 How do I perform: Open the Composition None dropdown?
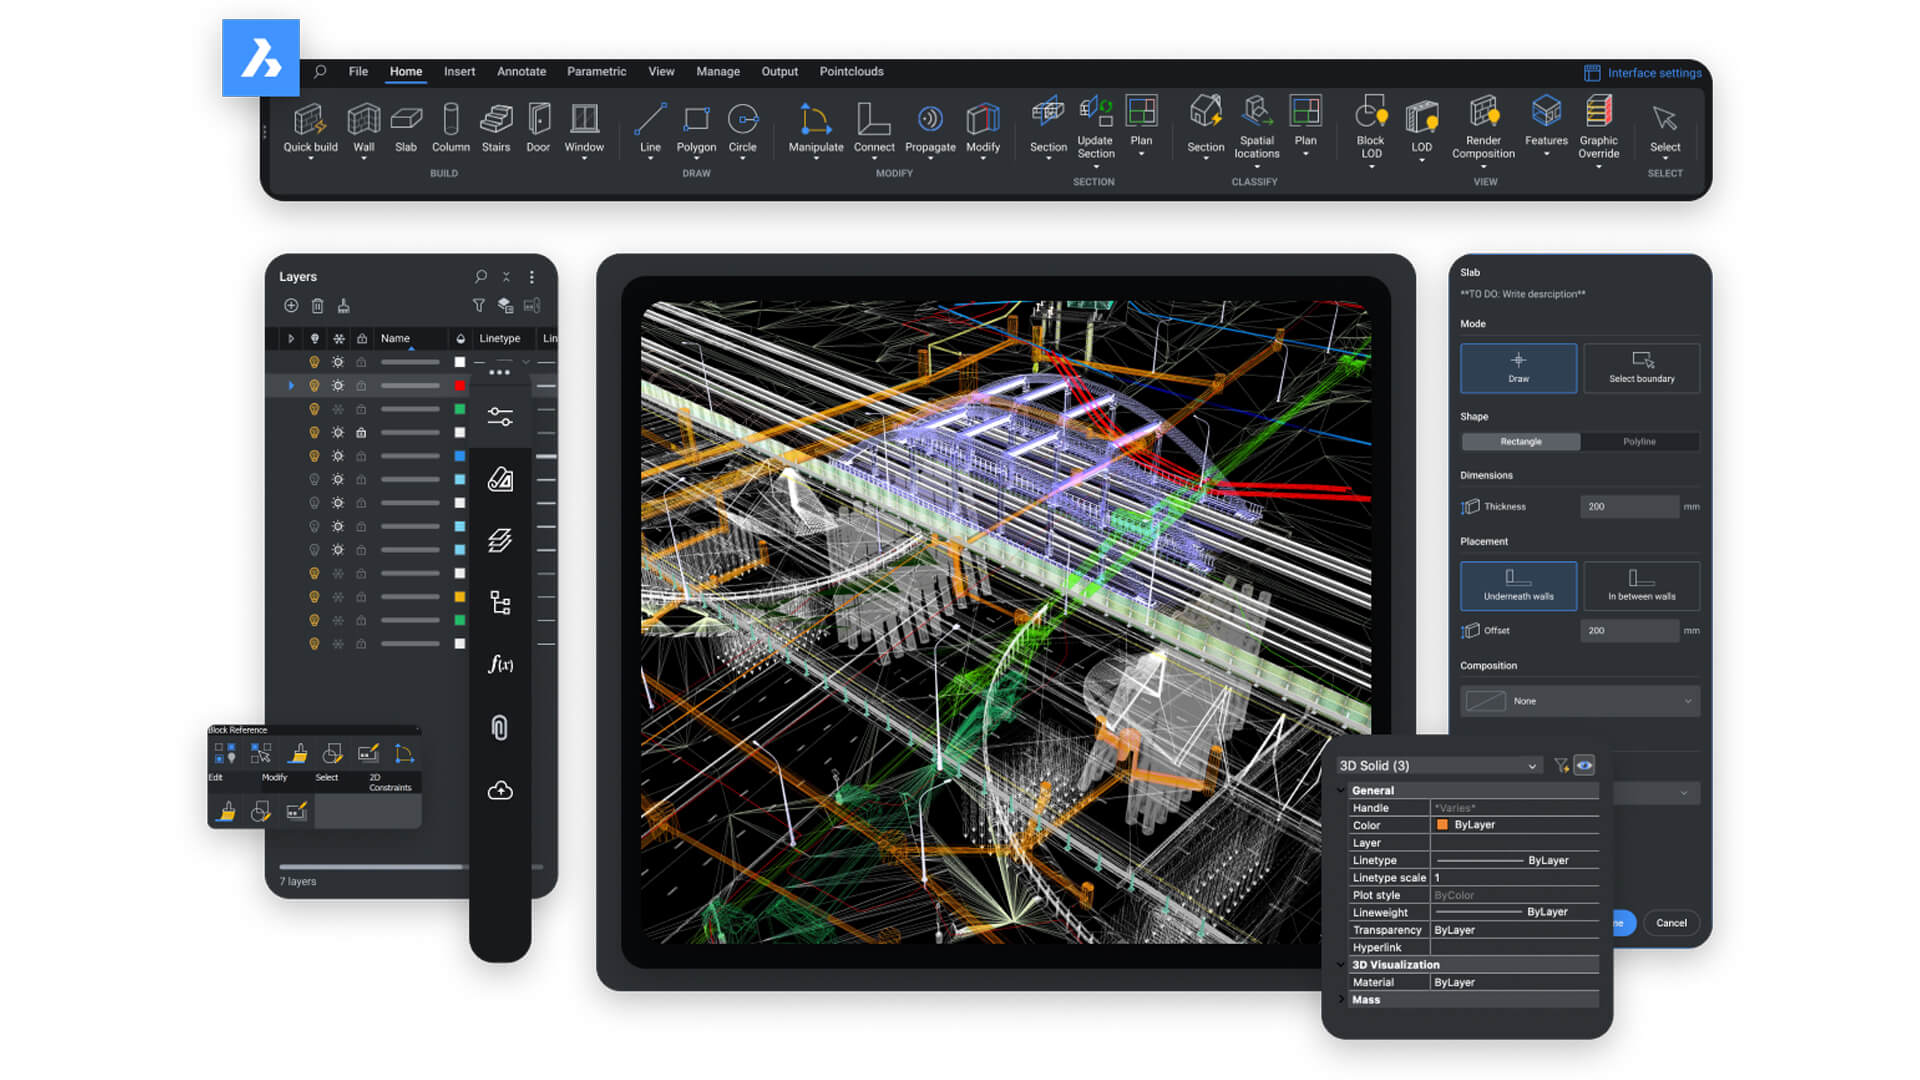point(1579,701)
